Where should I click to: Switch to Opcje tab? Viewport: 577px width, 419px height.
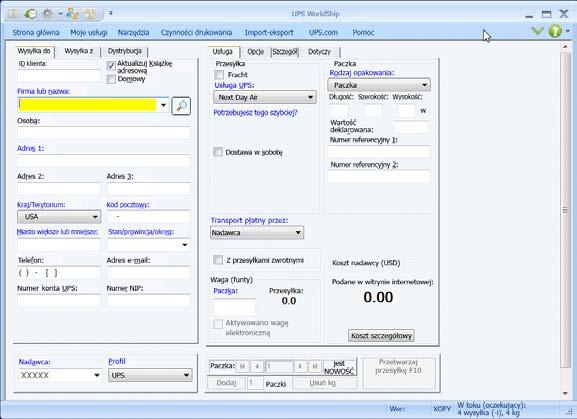255,52
